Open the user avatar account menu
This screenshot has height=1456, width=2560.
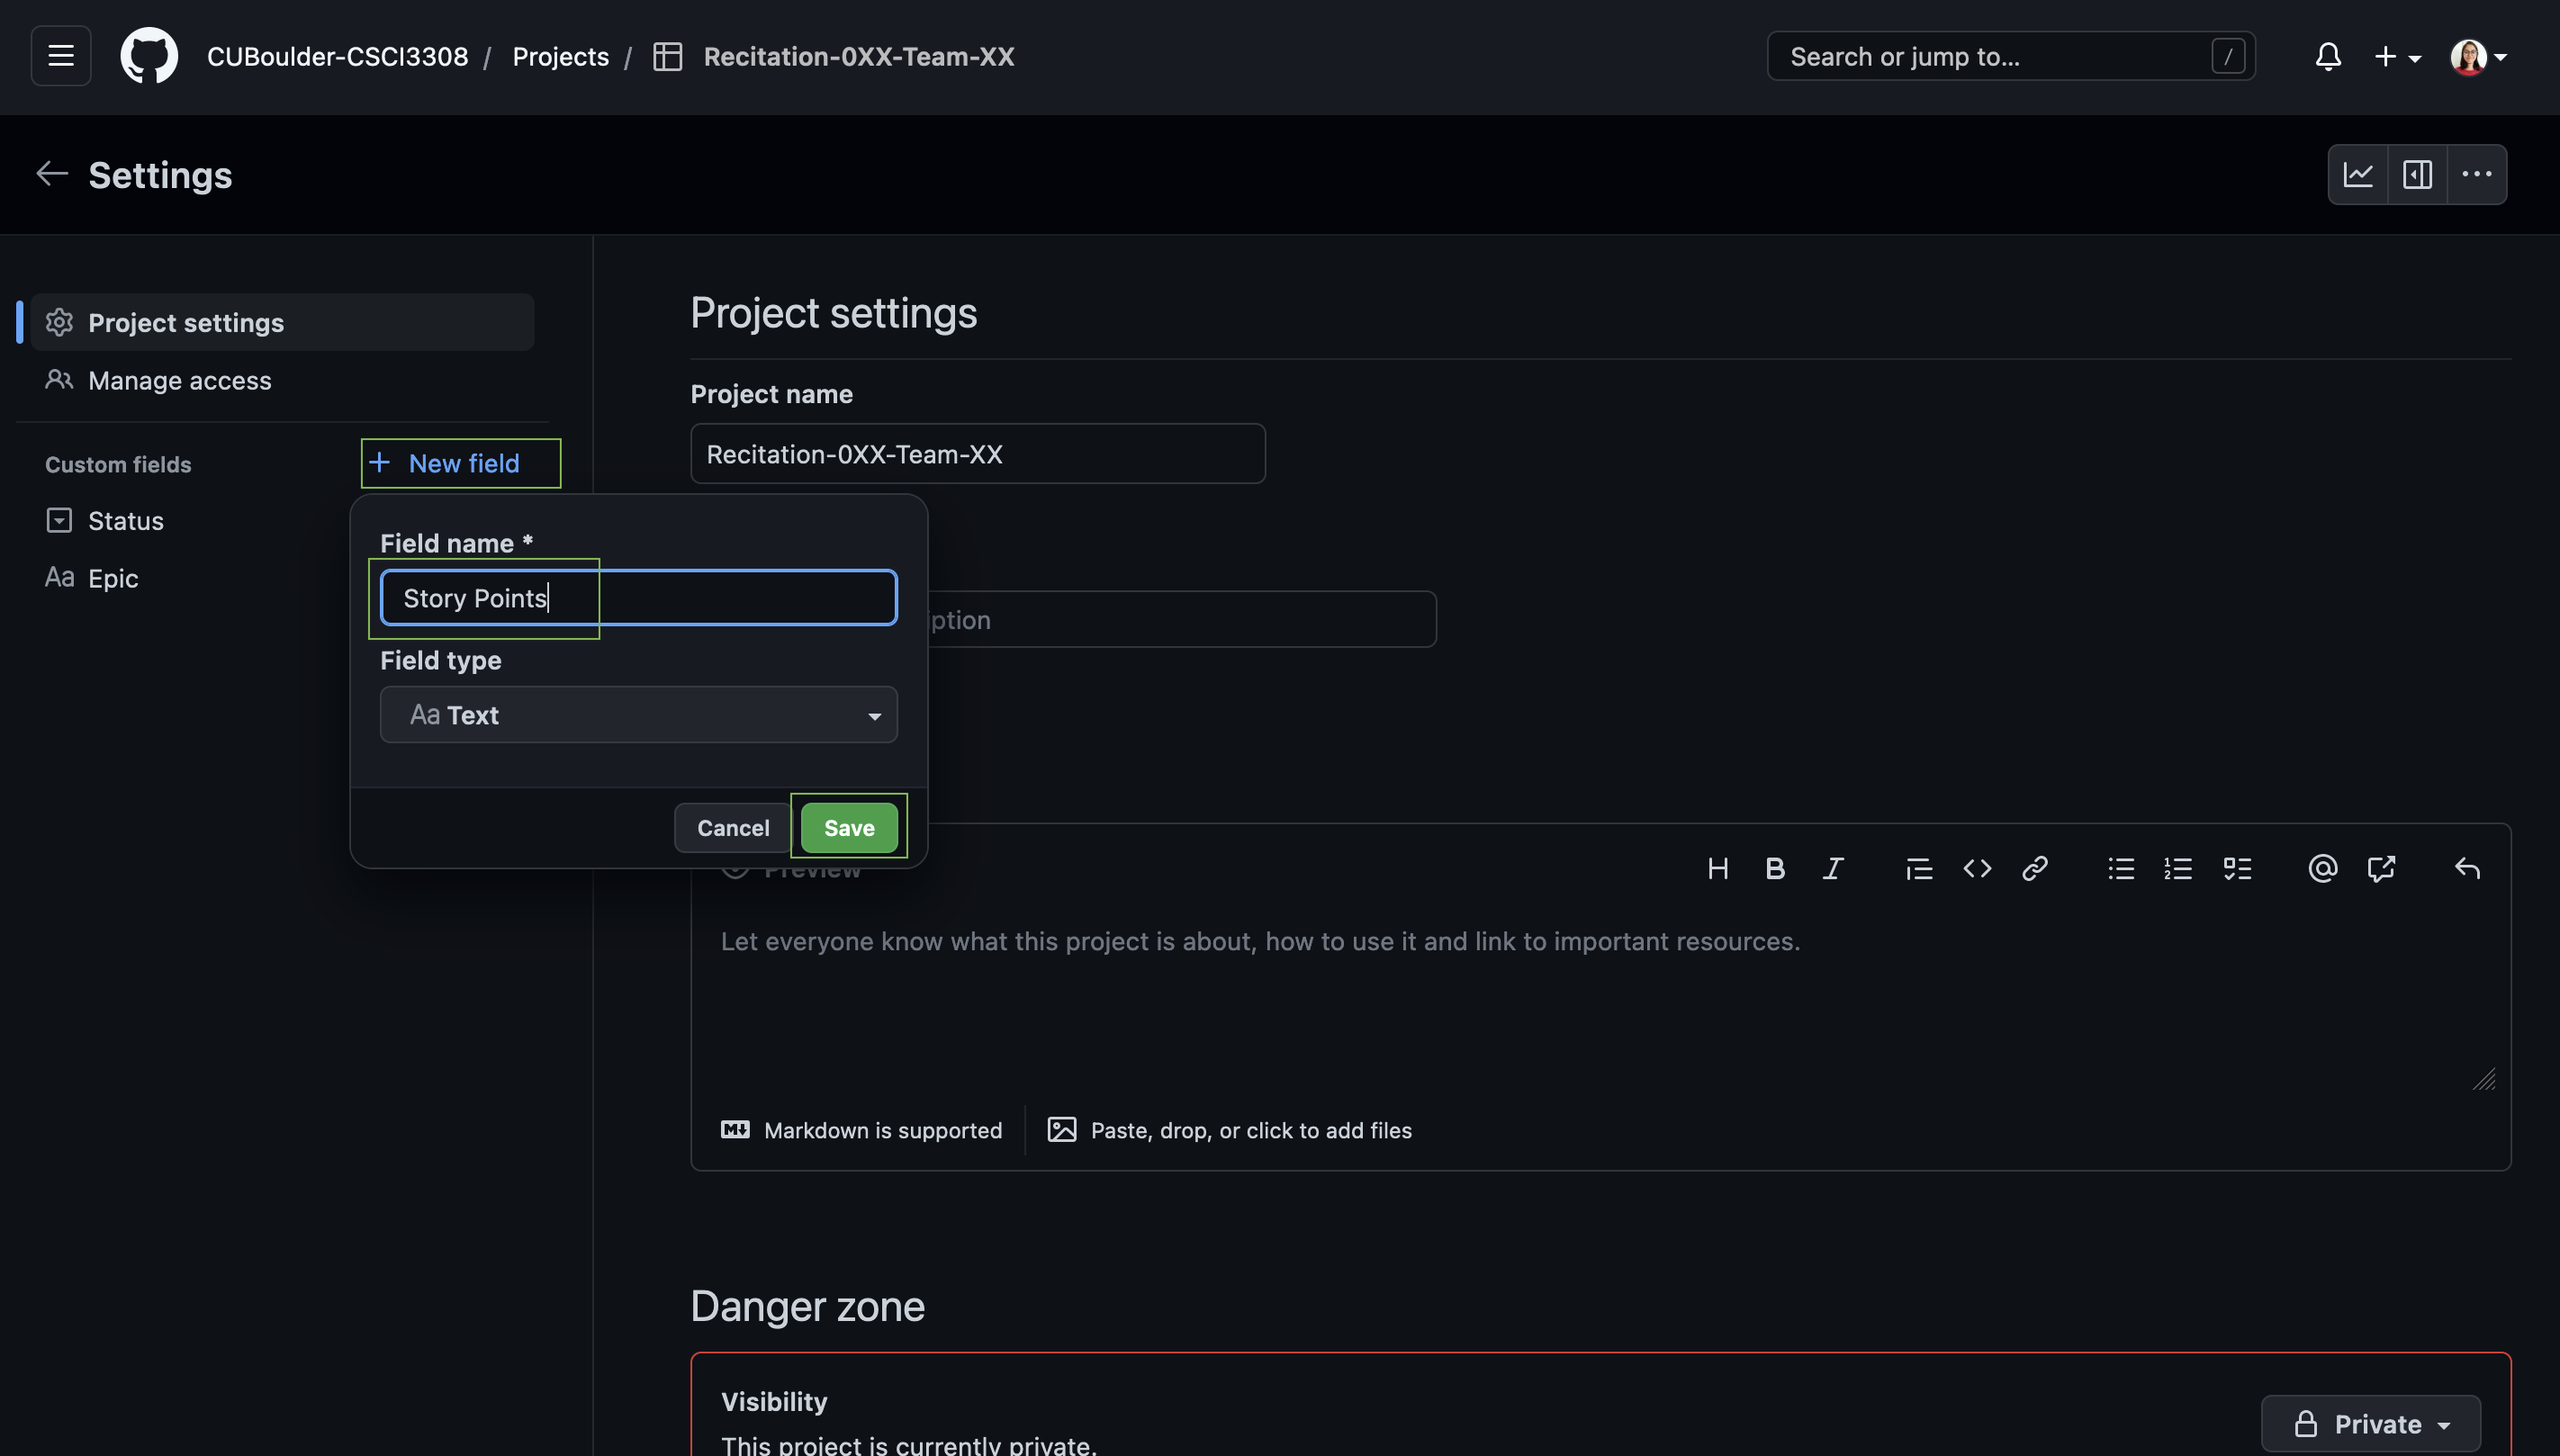pyautogui.click(x=2478, y=56)
